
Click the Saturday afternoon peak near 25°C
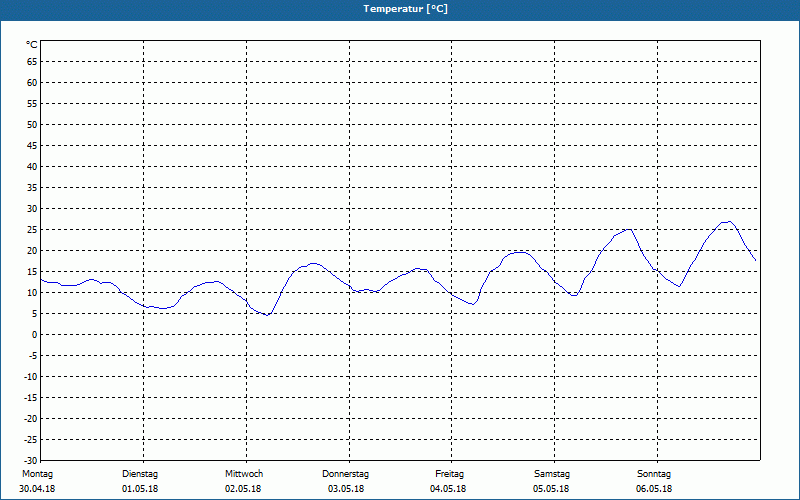[x=630, y=230]
